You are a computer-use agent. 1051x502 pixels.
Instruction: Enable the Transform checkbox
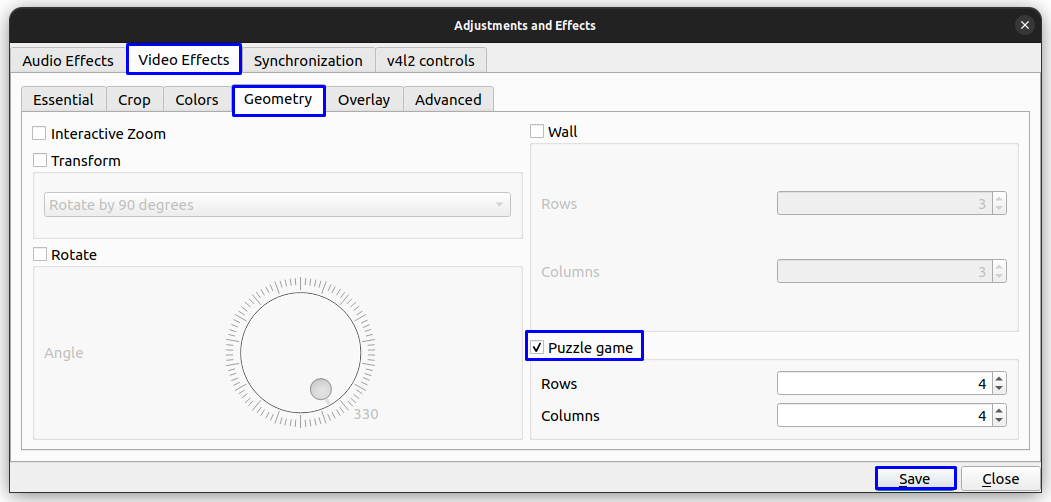[x=40, y=161]
